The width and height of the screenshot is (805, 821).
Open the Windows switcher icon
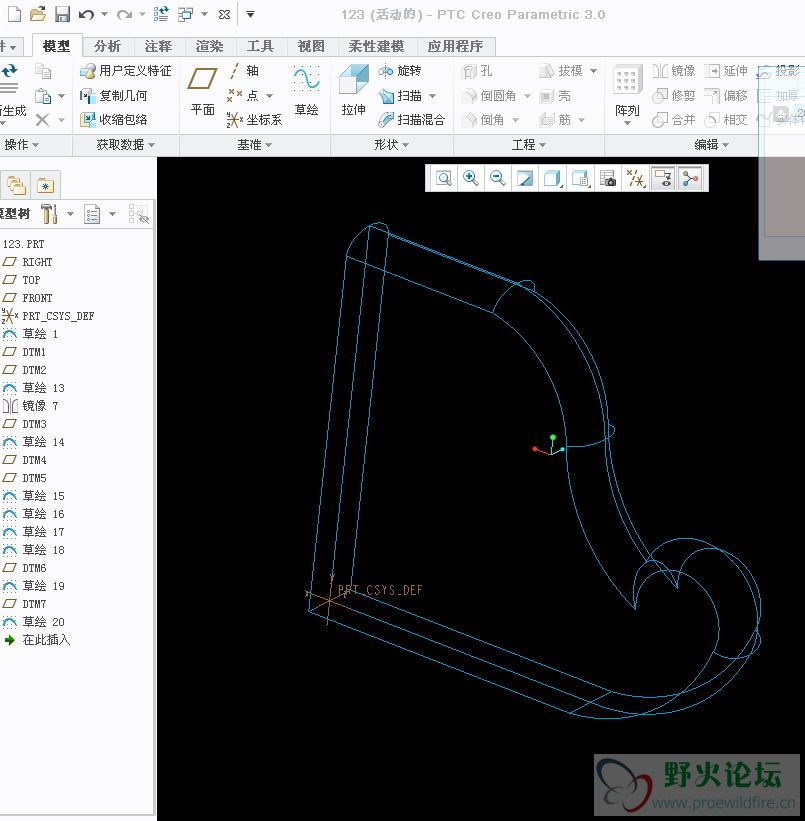[x=185, y=14]
